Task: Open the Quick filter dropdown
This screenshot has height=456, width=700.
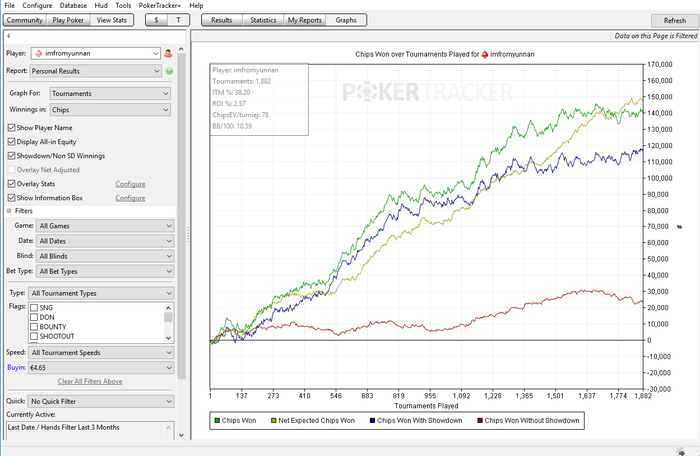Action: [101, 401]
